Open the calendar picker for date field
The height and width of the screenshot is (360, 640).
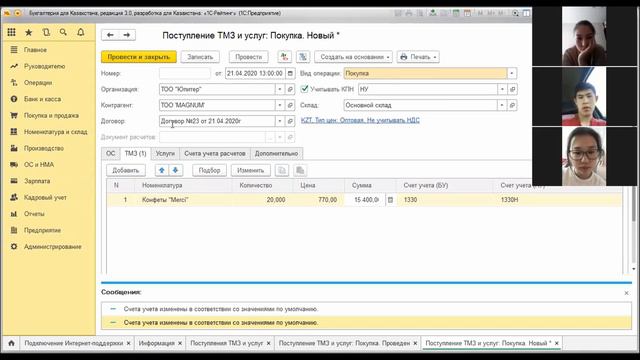click(290, 73)
